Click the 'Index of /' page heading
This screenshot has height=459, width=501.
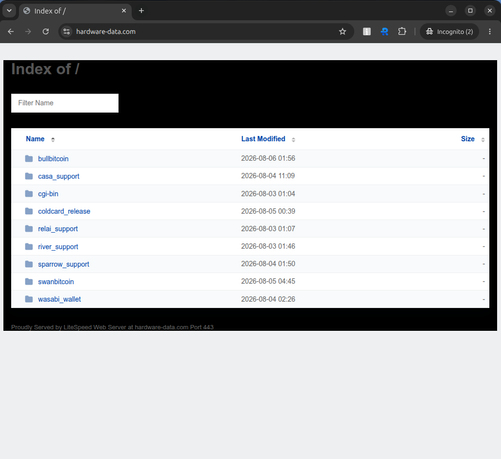pyautogui.click(x=45, y=69)
